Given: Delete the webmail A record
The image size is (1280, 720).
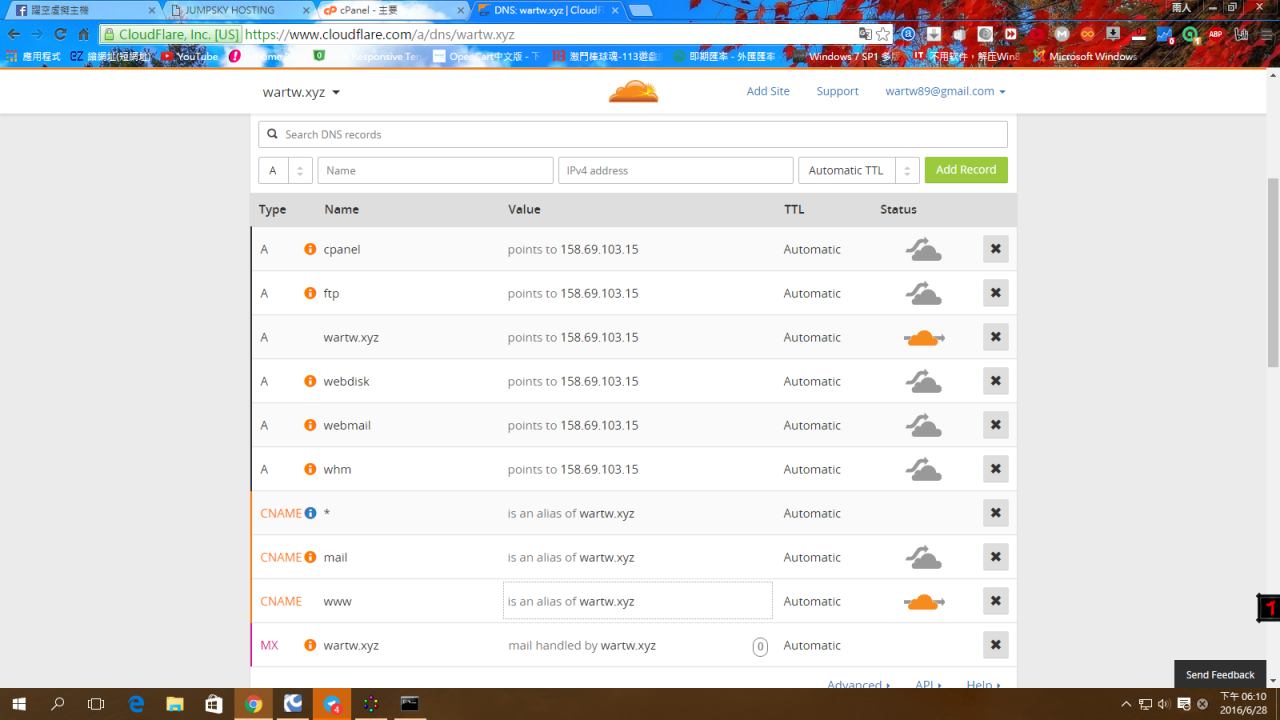Looking at the screenshot, I should pyautogui.click(x=995, y=425).
